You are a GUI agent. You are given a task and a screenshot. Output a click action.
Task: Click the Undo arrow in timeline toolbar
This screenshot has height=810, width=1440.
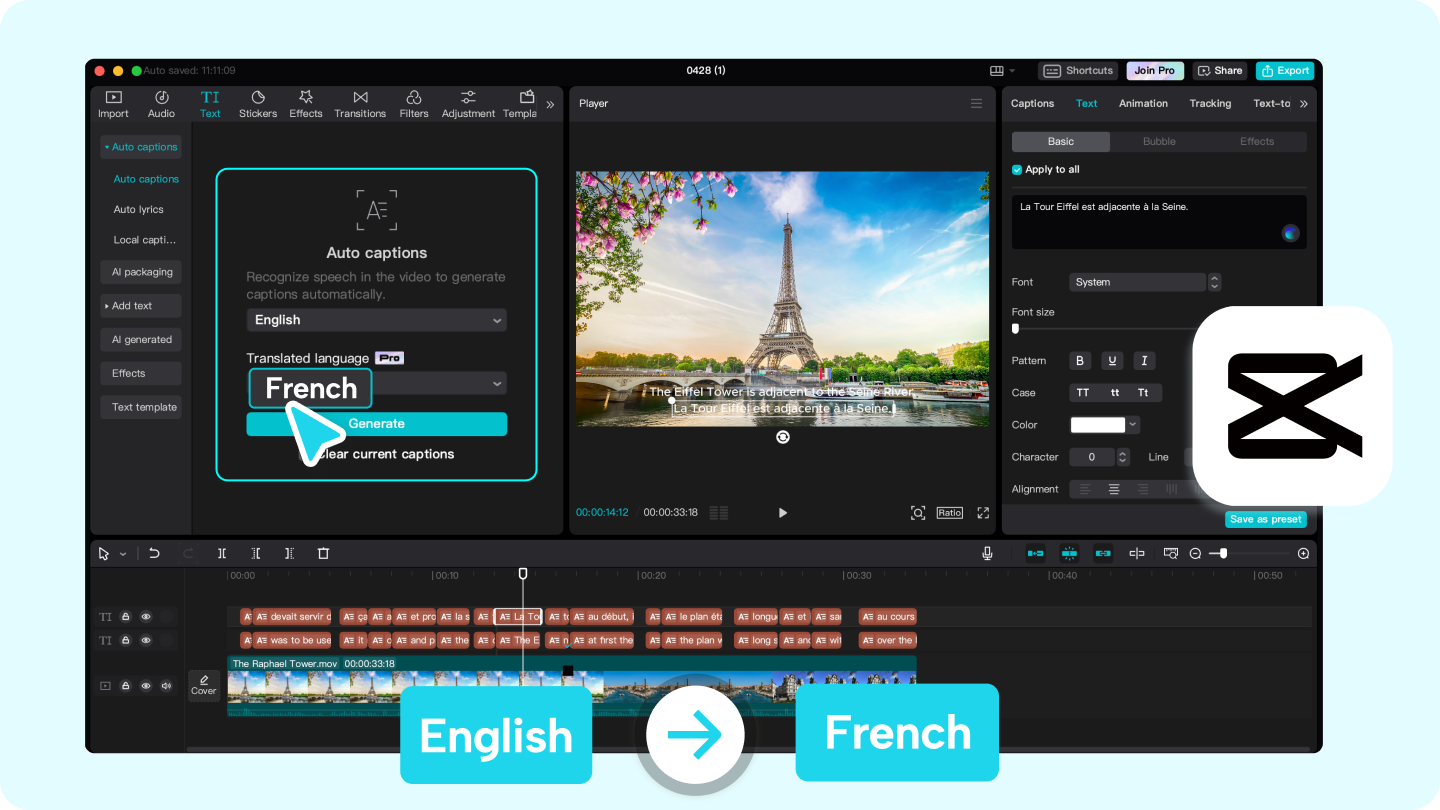[154, 553]
